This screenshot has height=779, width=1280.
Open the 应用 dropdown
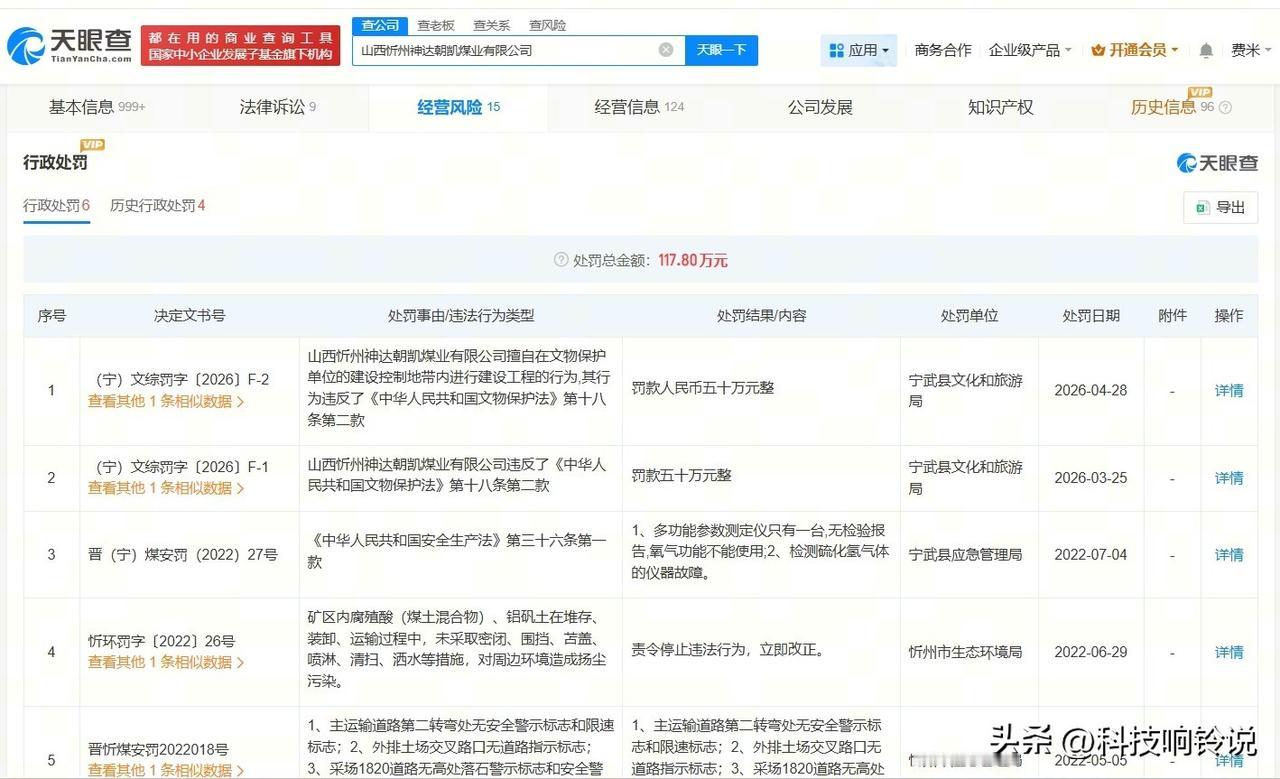pos(859,50)
